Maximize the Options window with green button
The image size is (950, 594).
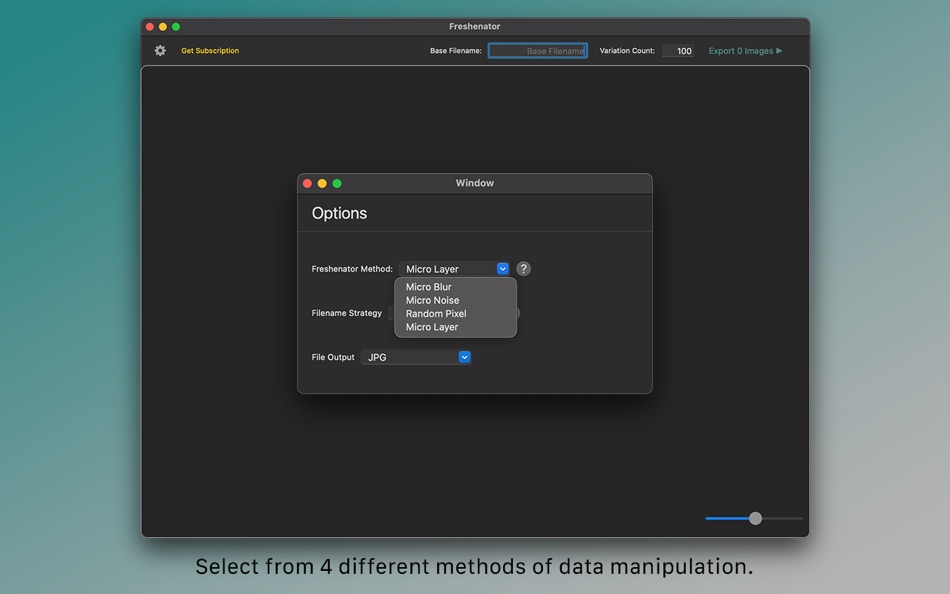(x=337, y=183)
